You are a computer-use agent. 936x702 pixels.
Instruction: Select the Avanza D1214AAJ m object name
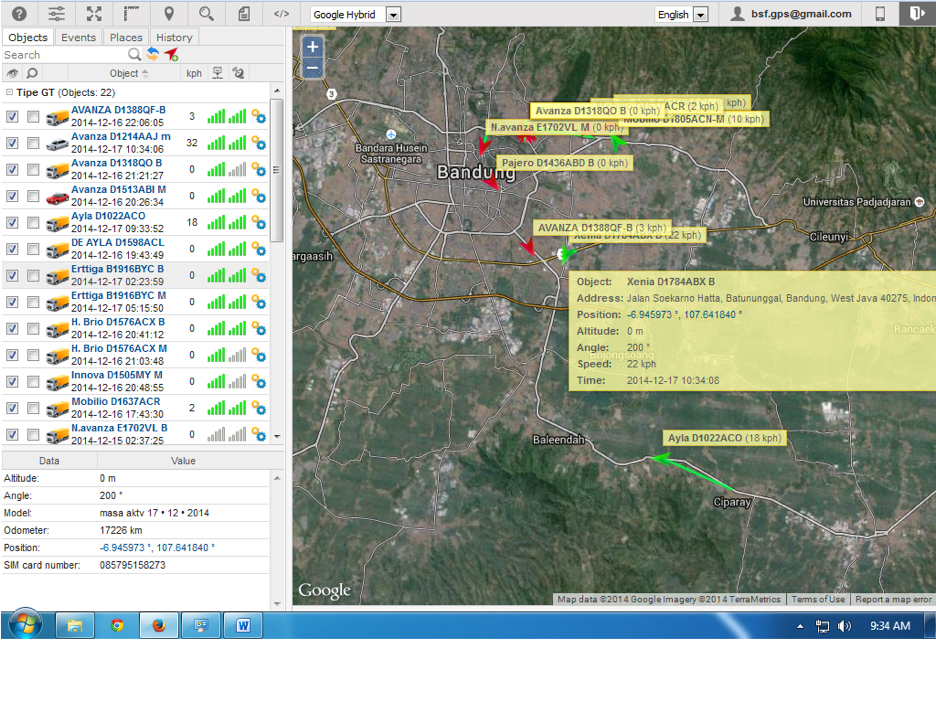(x=121, y=136)
